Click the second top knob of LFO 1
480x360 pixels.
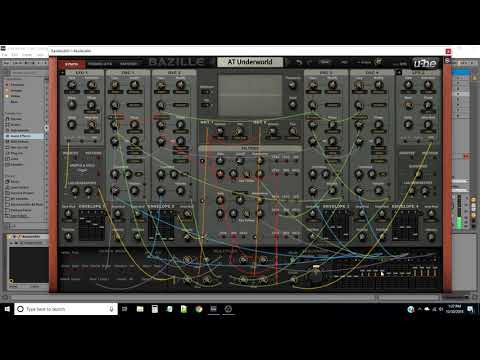[x=91, y=85]
